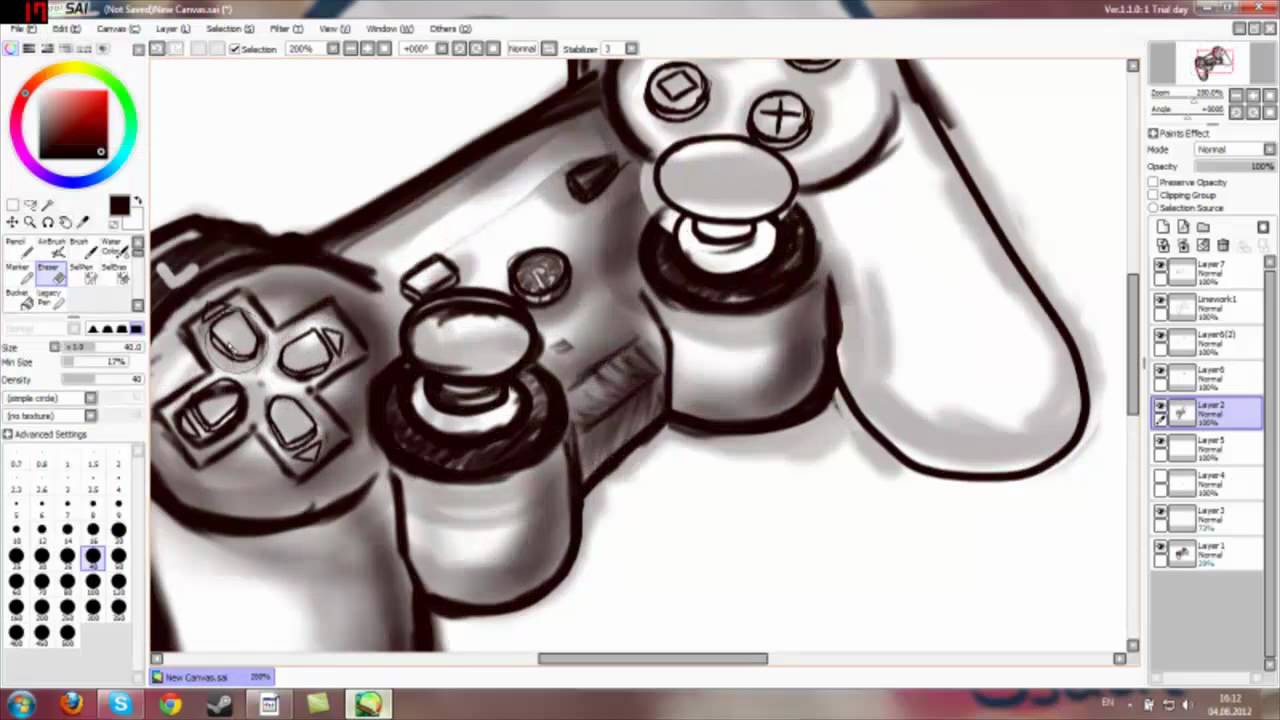1280x720 pixels.
Task: Click the New Layer Set folder icon
Action: (x=1203, y=227)
